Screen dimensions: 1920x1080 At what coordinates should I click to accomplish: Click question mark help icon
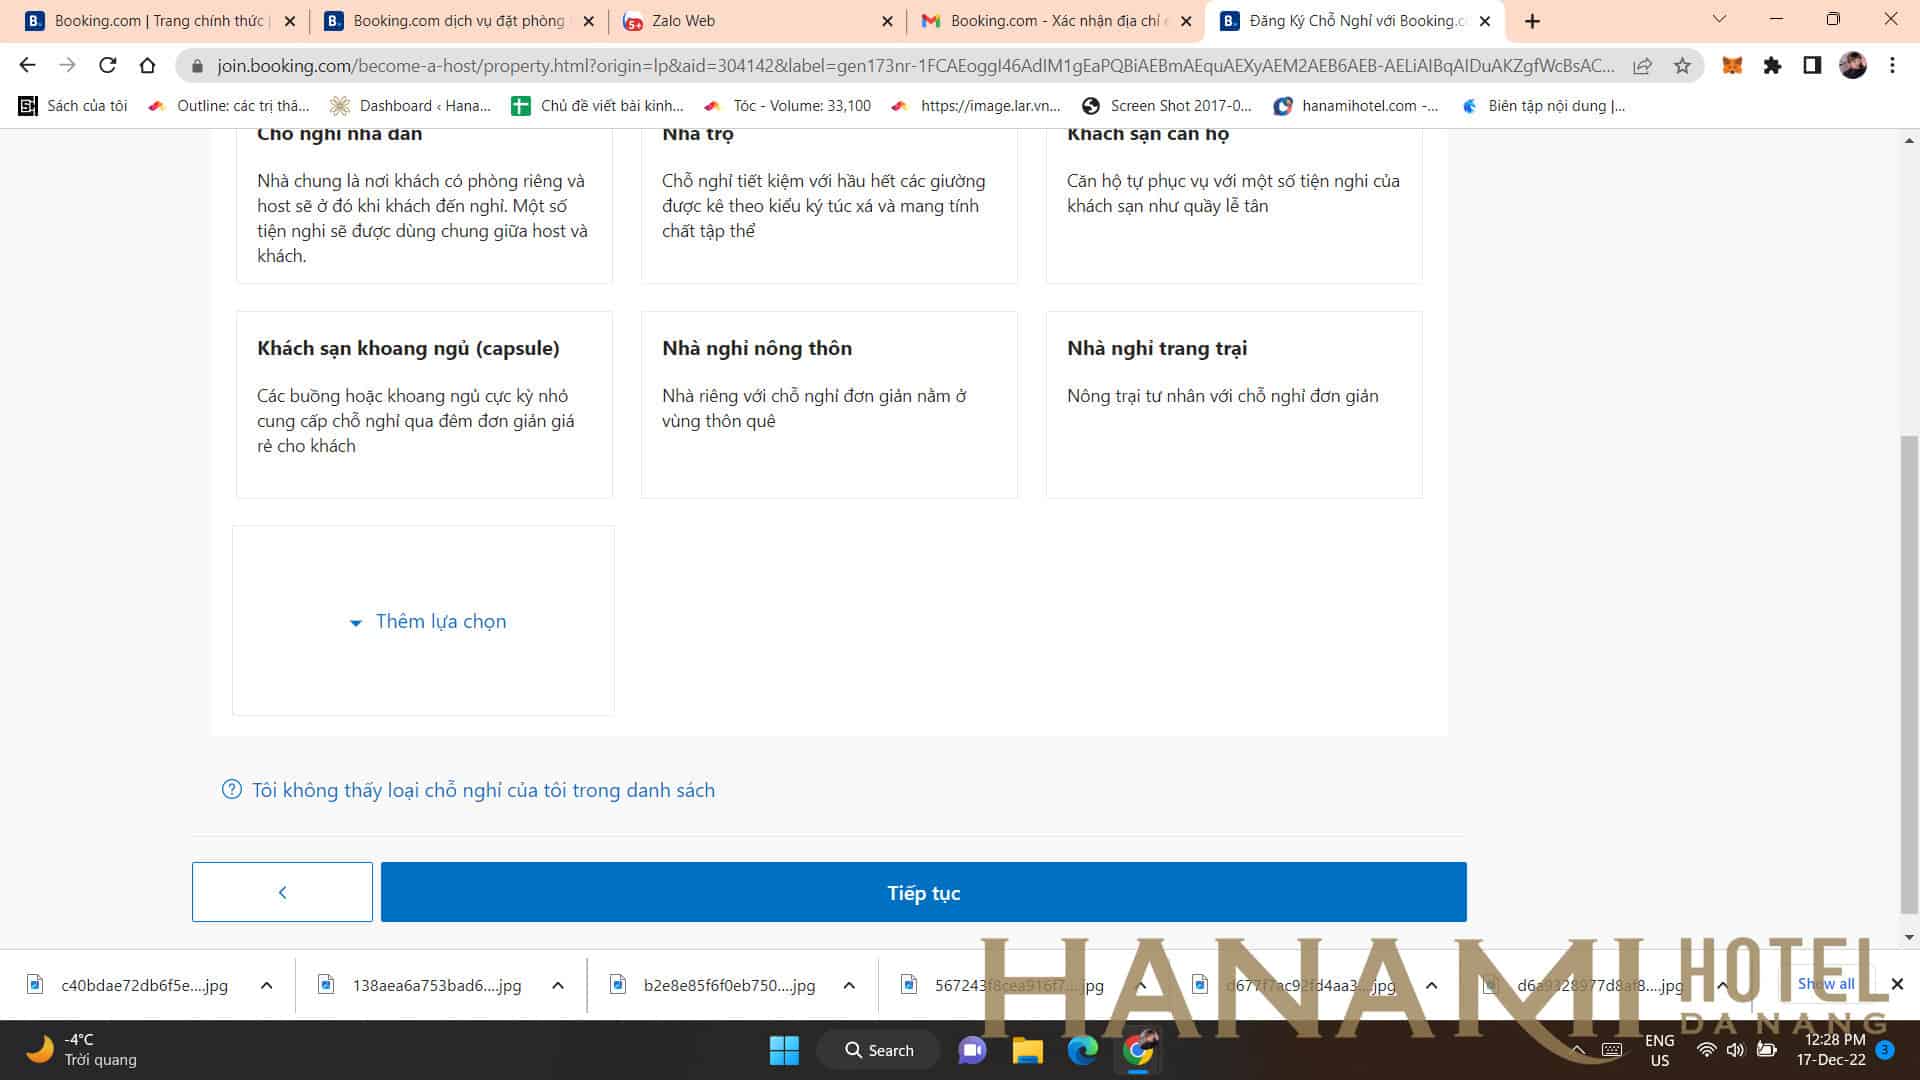(231, 790)
